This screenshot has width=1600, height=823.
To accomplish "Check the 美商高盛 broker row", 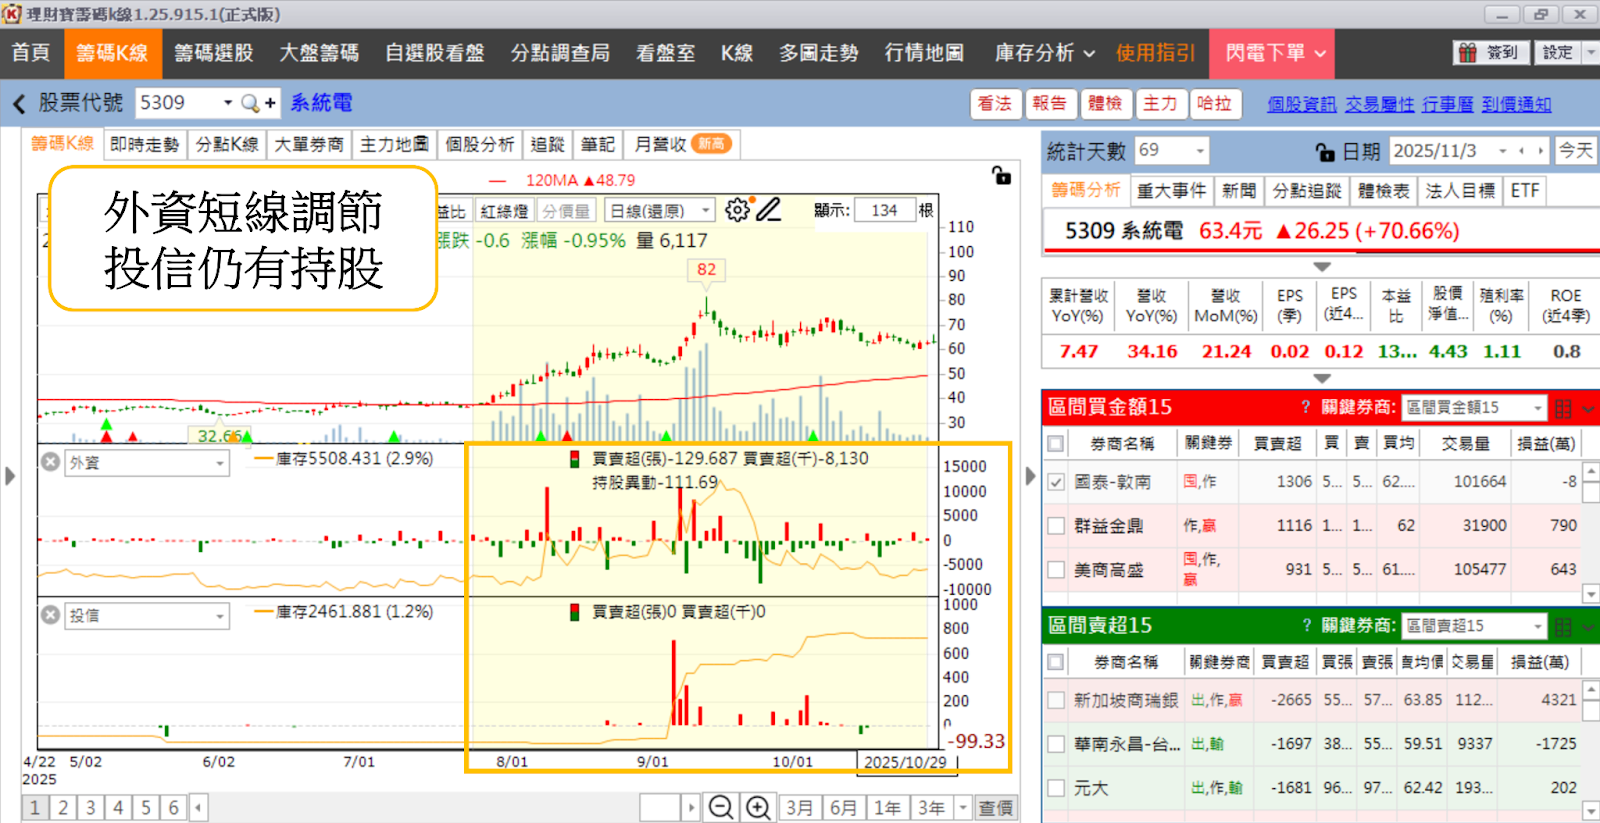I will pos(1056,570).
